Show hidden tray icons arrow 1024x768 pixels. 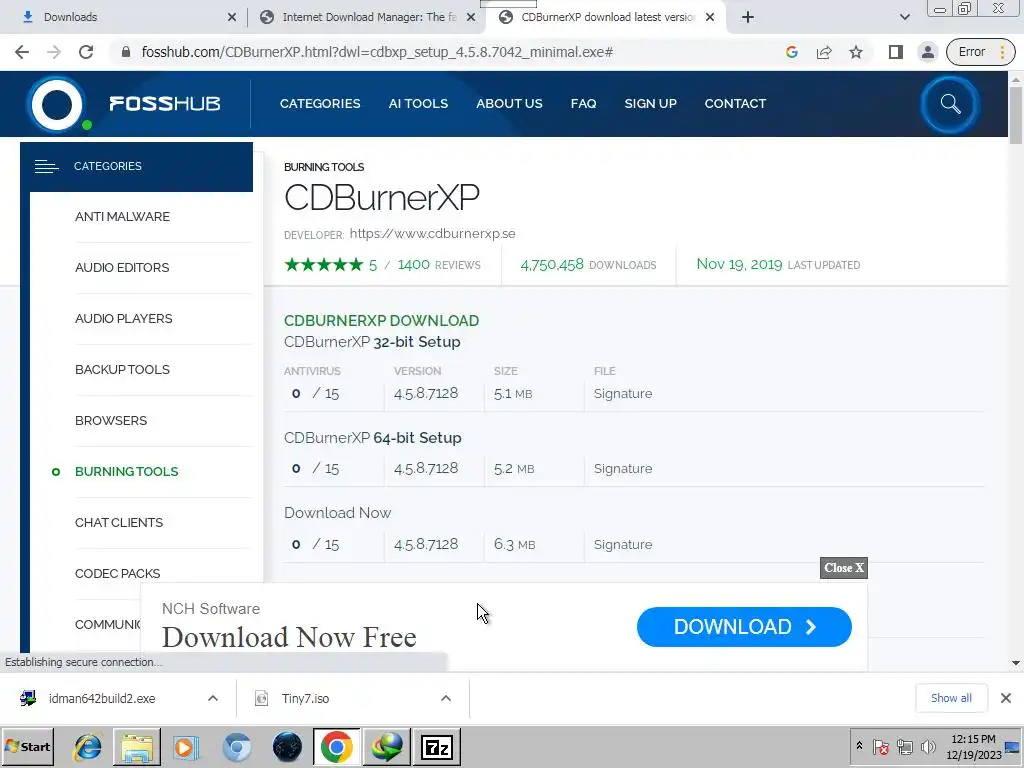tap(859, 746)
